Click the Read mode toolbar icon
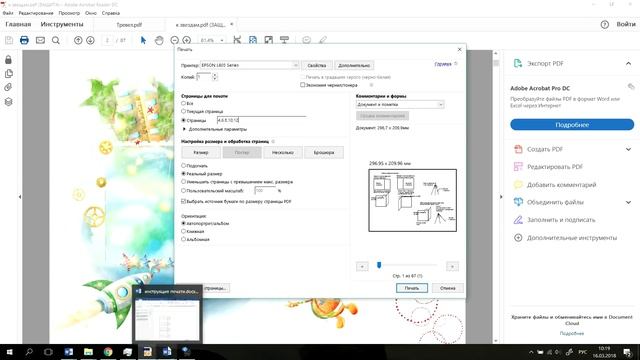This screenshot has width=640, height=360. pyautogui.click(x=284, y=40)
